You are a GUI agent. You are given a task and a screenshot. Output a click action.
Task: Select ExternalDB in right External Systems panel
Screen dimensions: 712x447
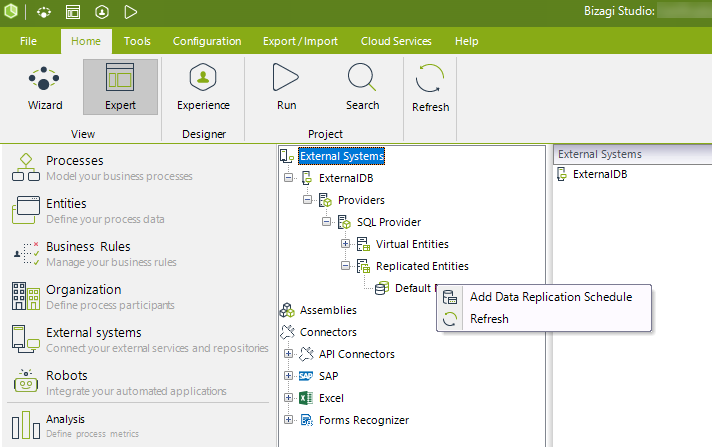(599, 174)
